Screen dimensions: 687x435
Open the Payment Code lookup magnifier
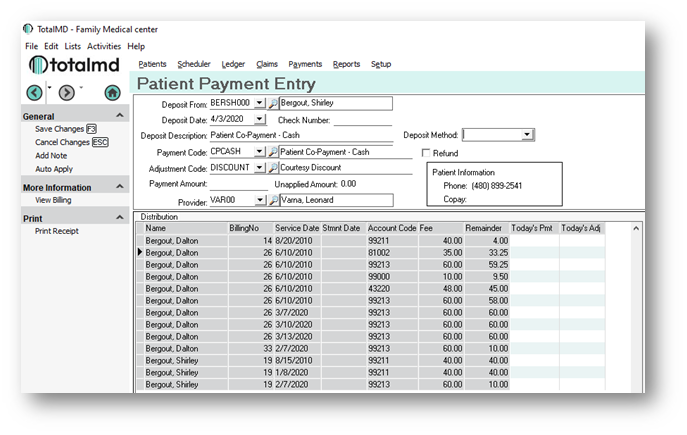coord(273,152)
